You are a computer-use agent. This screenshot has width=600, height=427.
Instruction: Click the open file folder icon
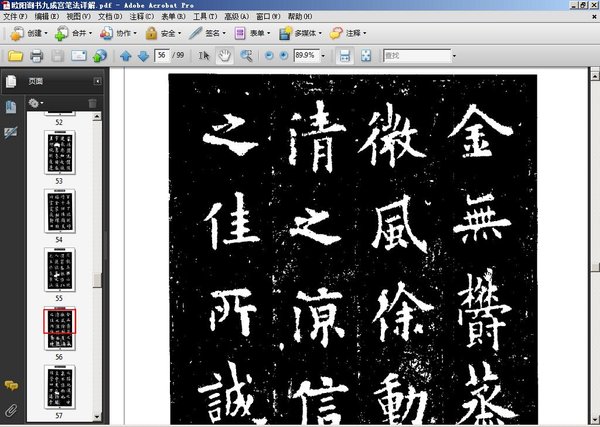click(15, 56)
